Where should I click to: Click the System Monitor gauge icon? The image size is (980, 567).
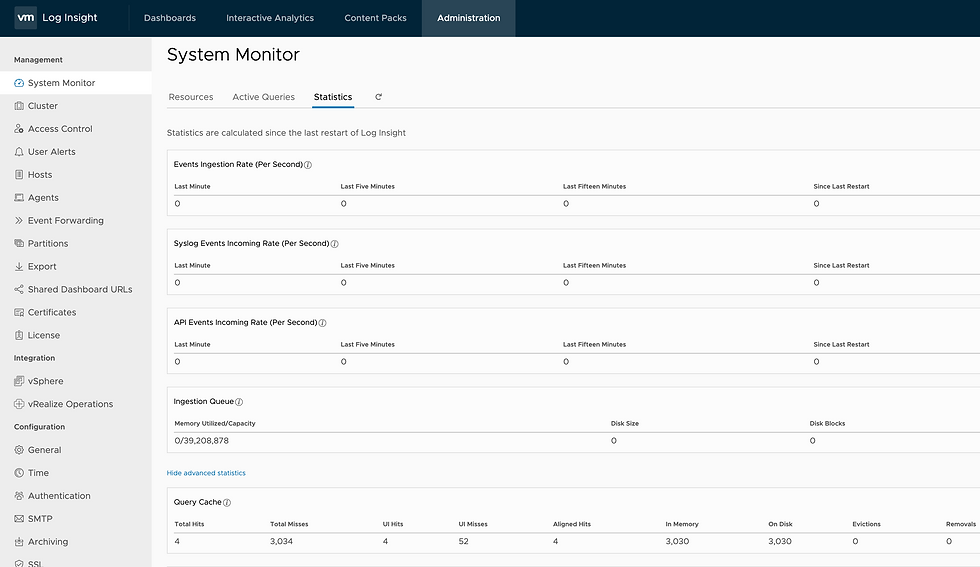(x=19, y=83)
